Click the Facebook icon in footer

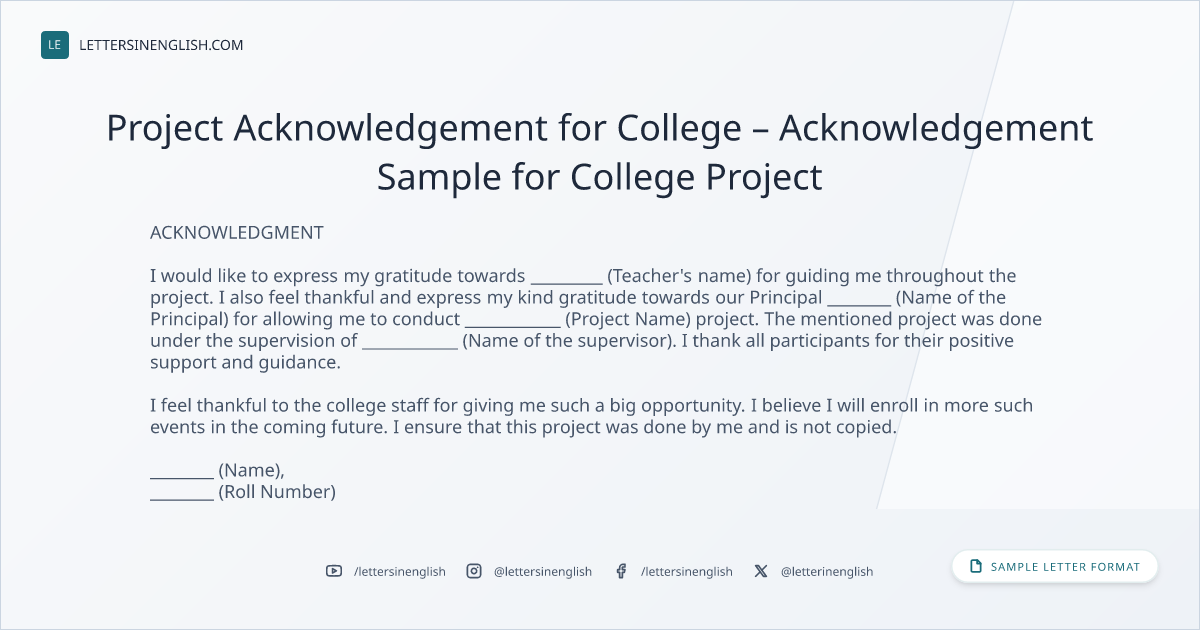[x=621, y=571]
